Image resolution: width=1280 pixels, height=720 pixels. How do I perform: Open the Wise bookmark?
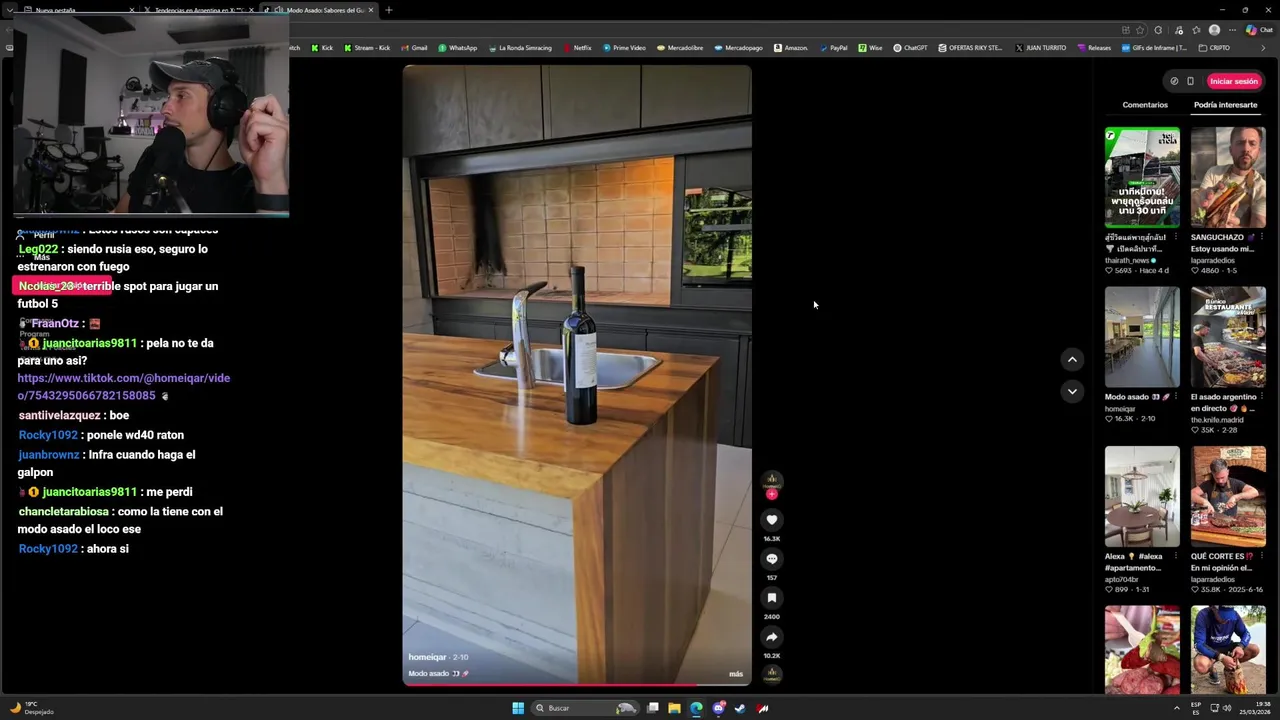click(870, 48)
